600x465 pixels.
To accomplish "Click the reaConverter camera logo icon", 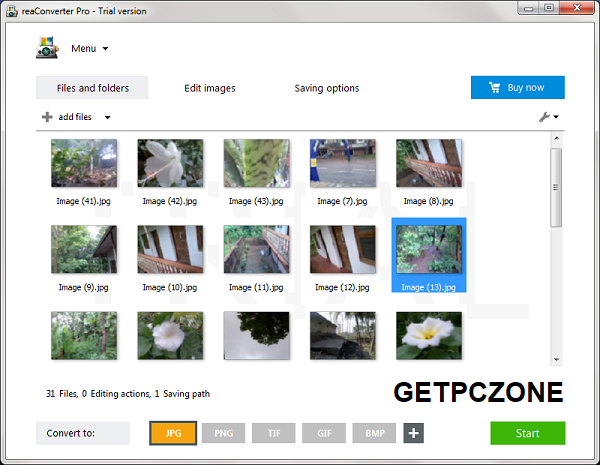I will pos(47,47).
